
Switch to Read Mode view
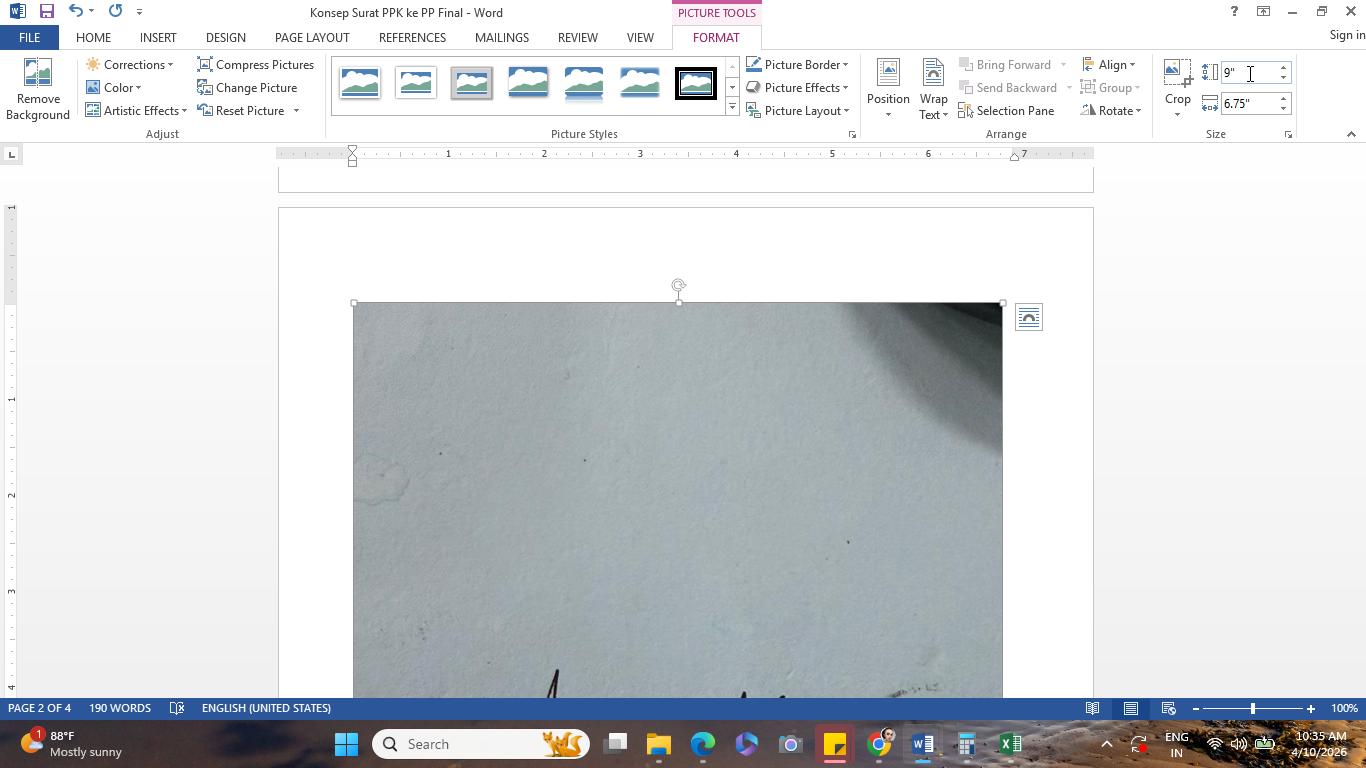coord(1093,709)
